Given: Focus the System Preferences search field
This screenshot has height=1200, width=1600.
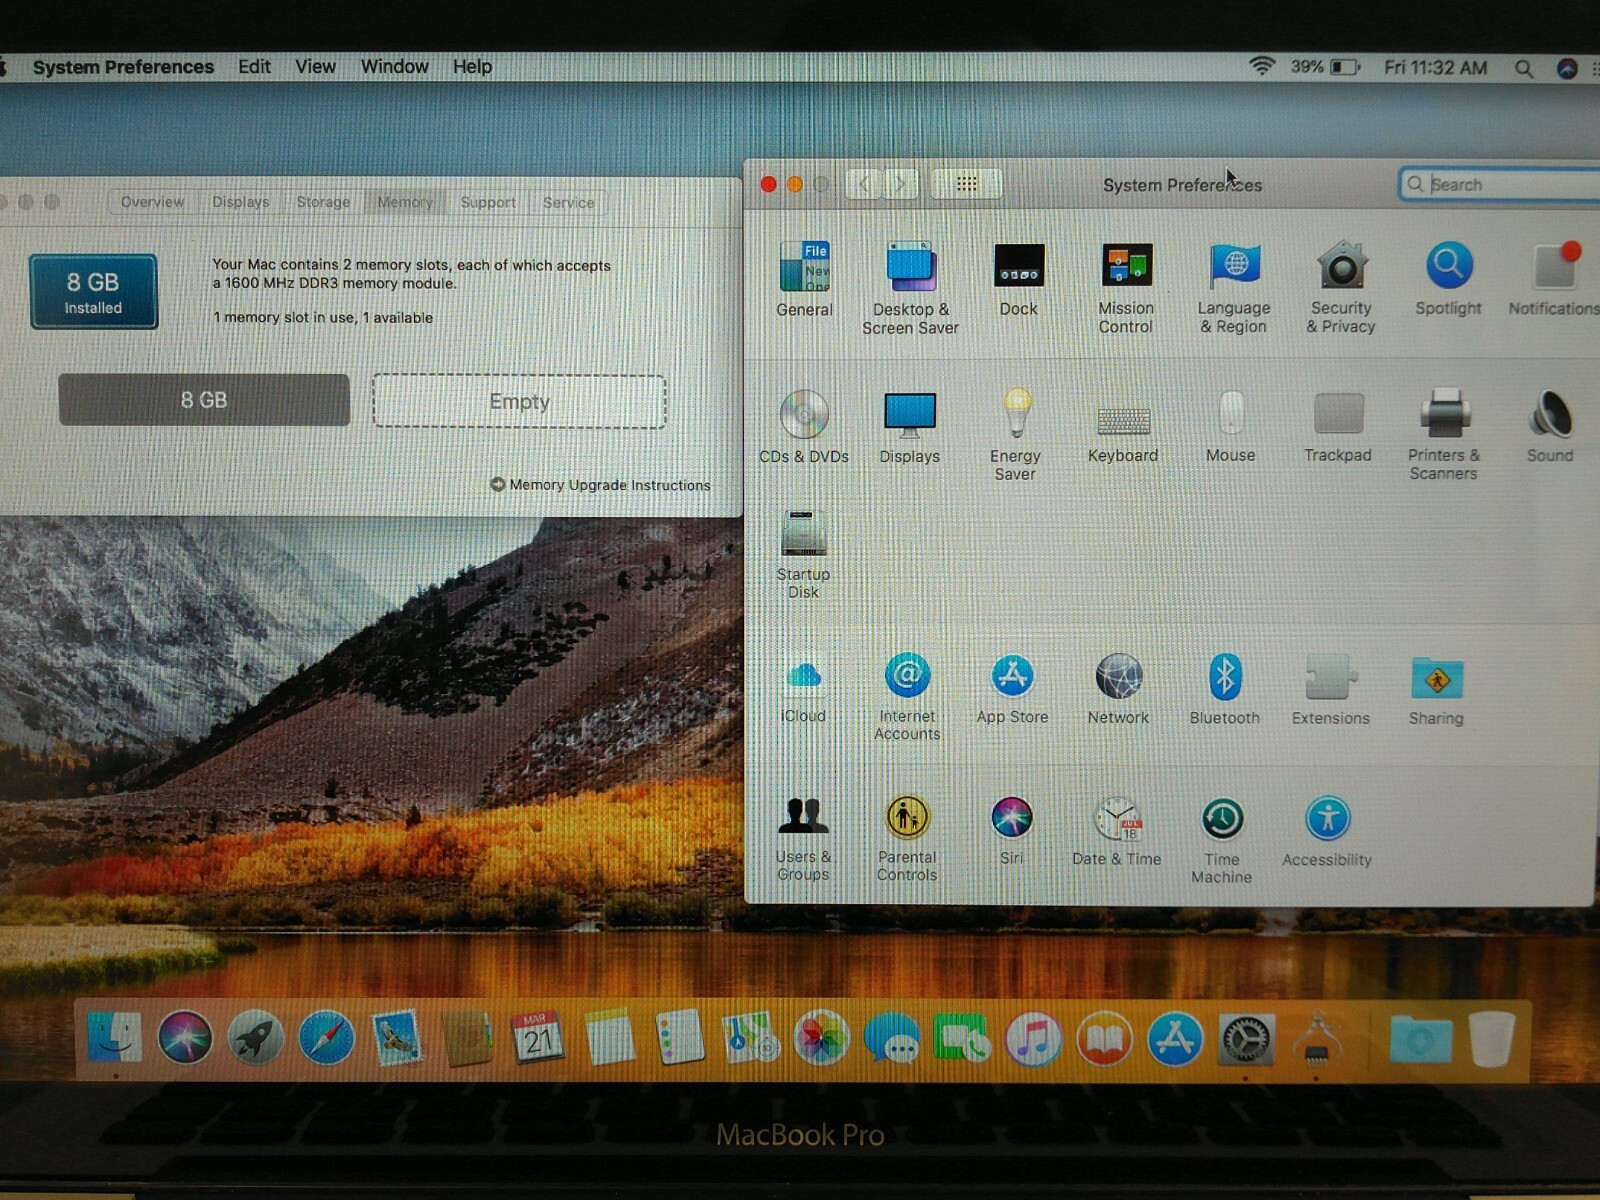Looking at the screenshot, I should tap(1500, 184).
